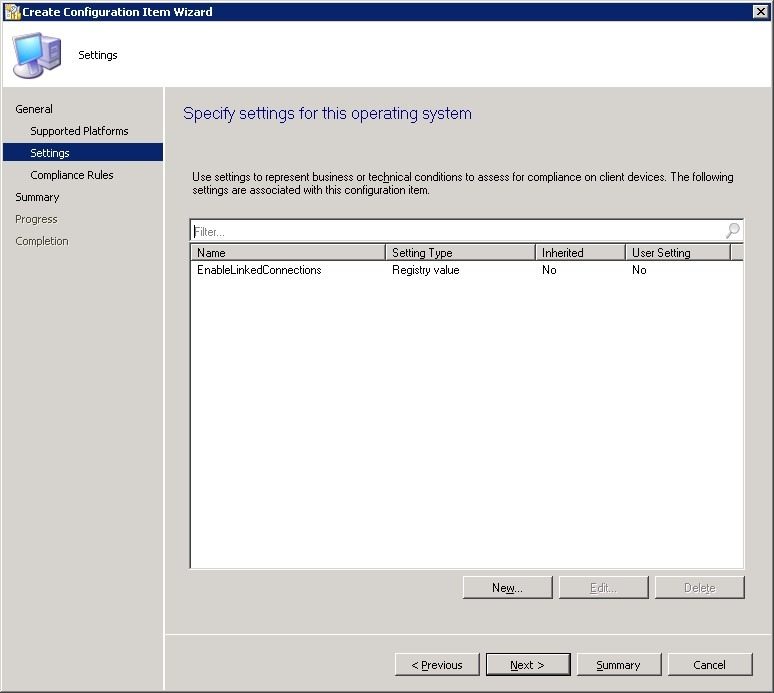Click the 'Registry value' cell
Viewport: 774px width, 693px height.
click(x=426, y=270)
